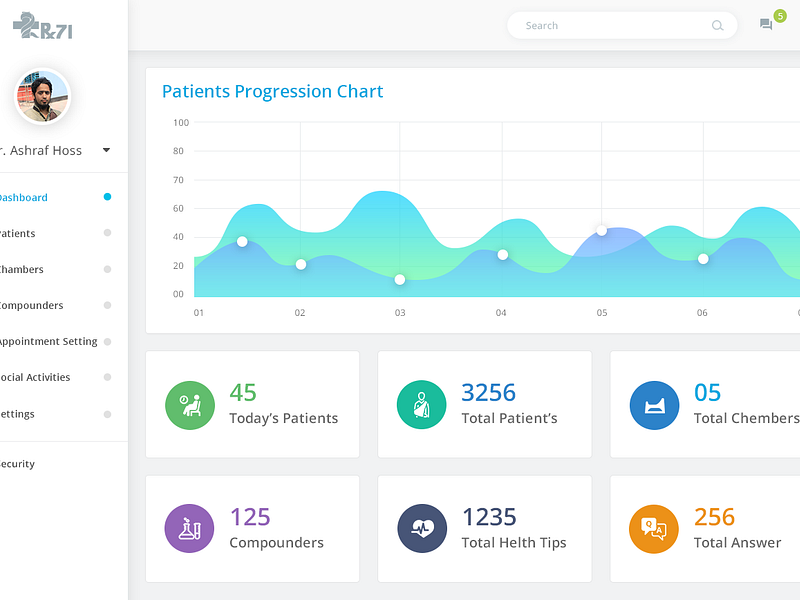
Task: Expand the Settings sidebar entry
Action: [18, 413]
